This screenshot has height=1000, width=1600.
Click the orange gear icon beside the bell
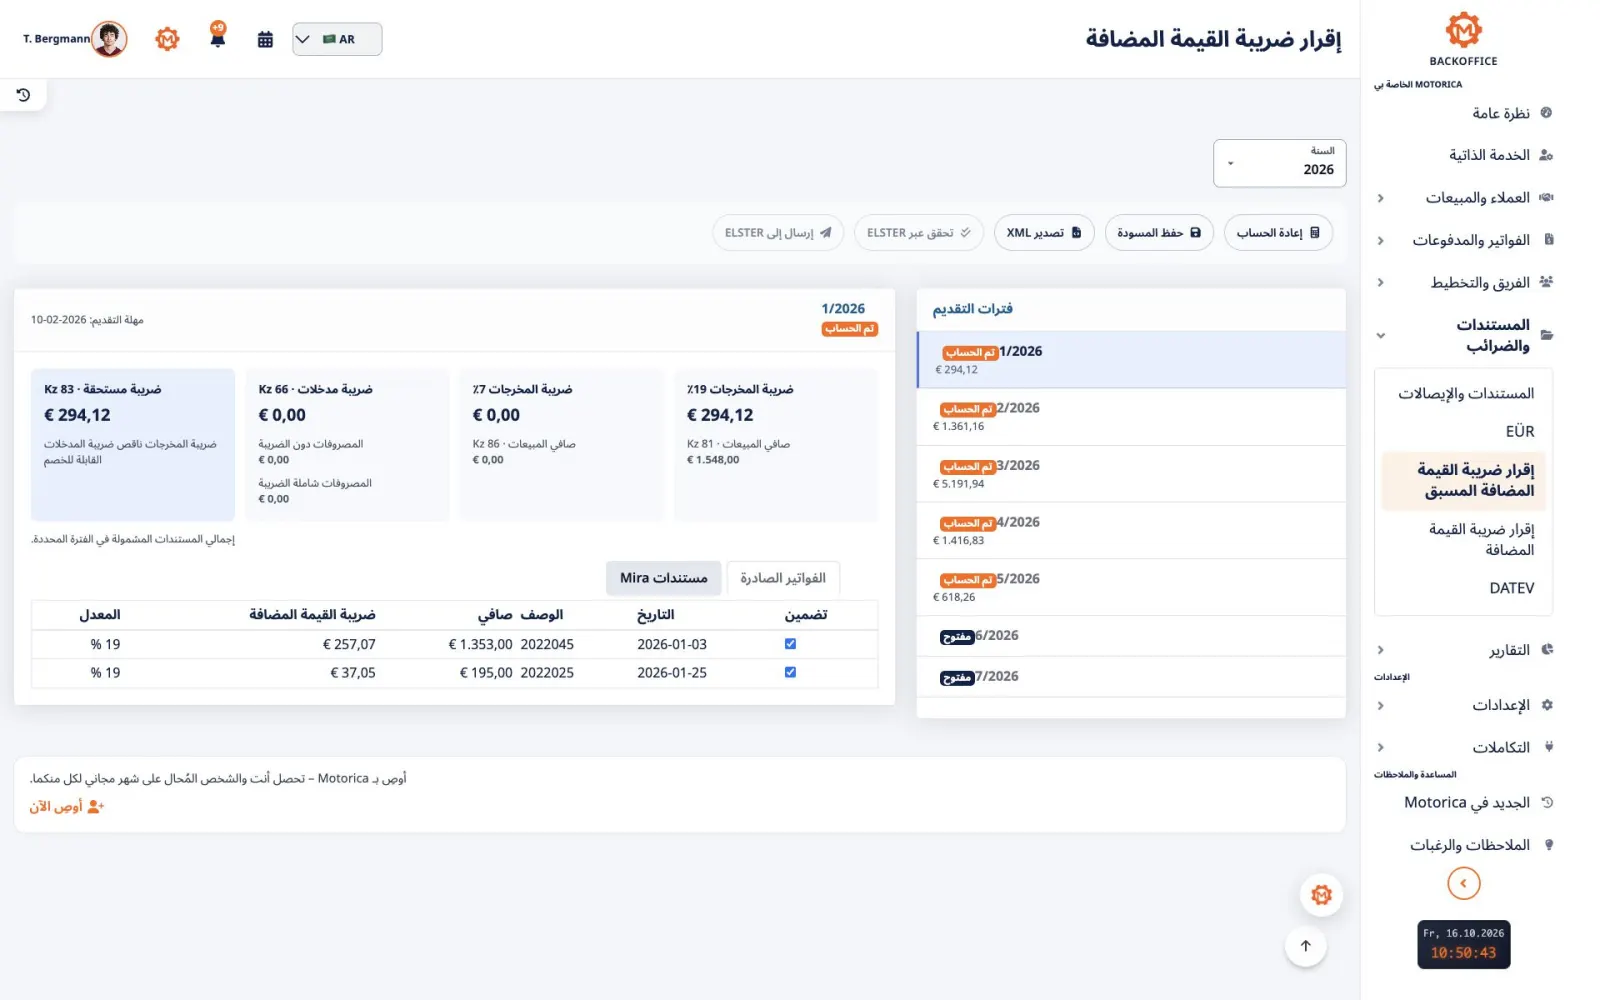[x=167, y=39]
